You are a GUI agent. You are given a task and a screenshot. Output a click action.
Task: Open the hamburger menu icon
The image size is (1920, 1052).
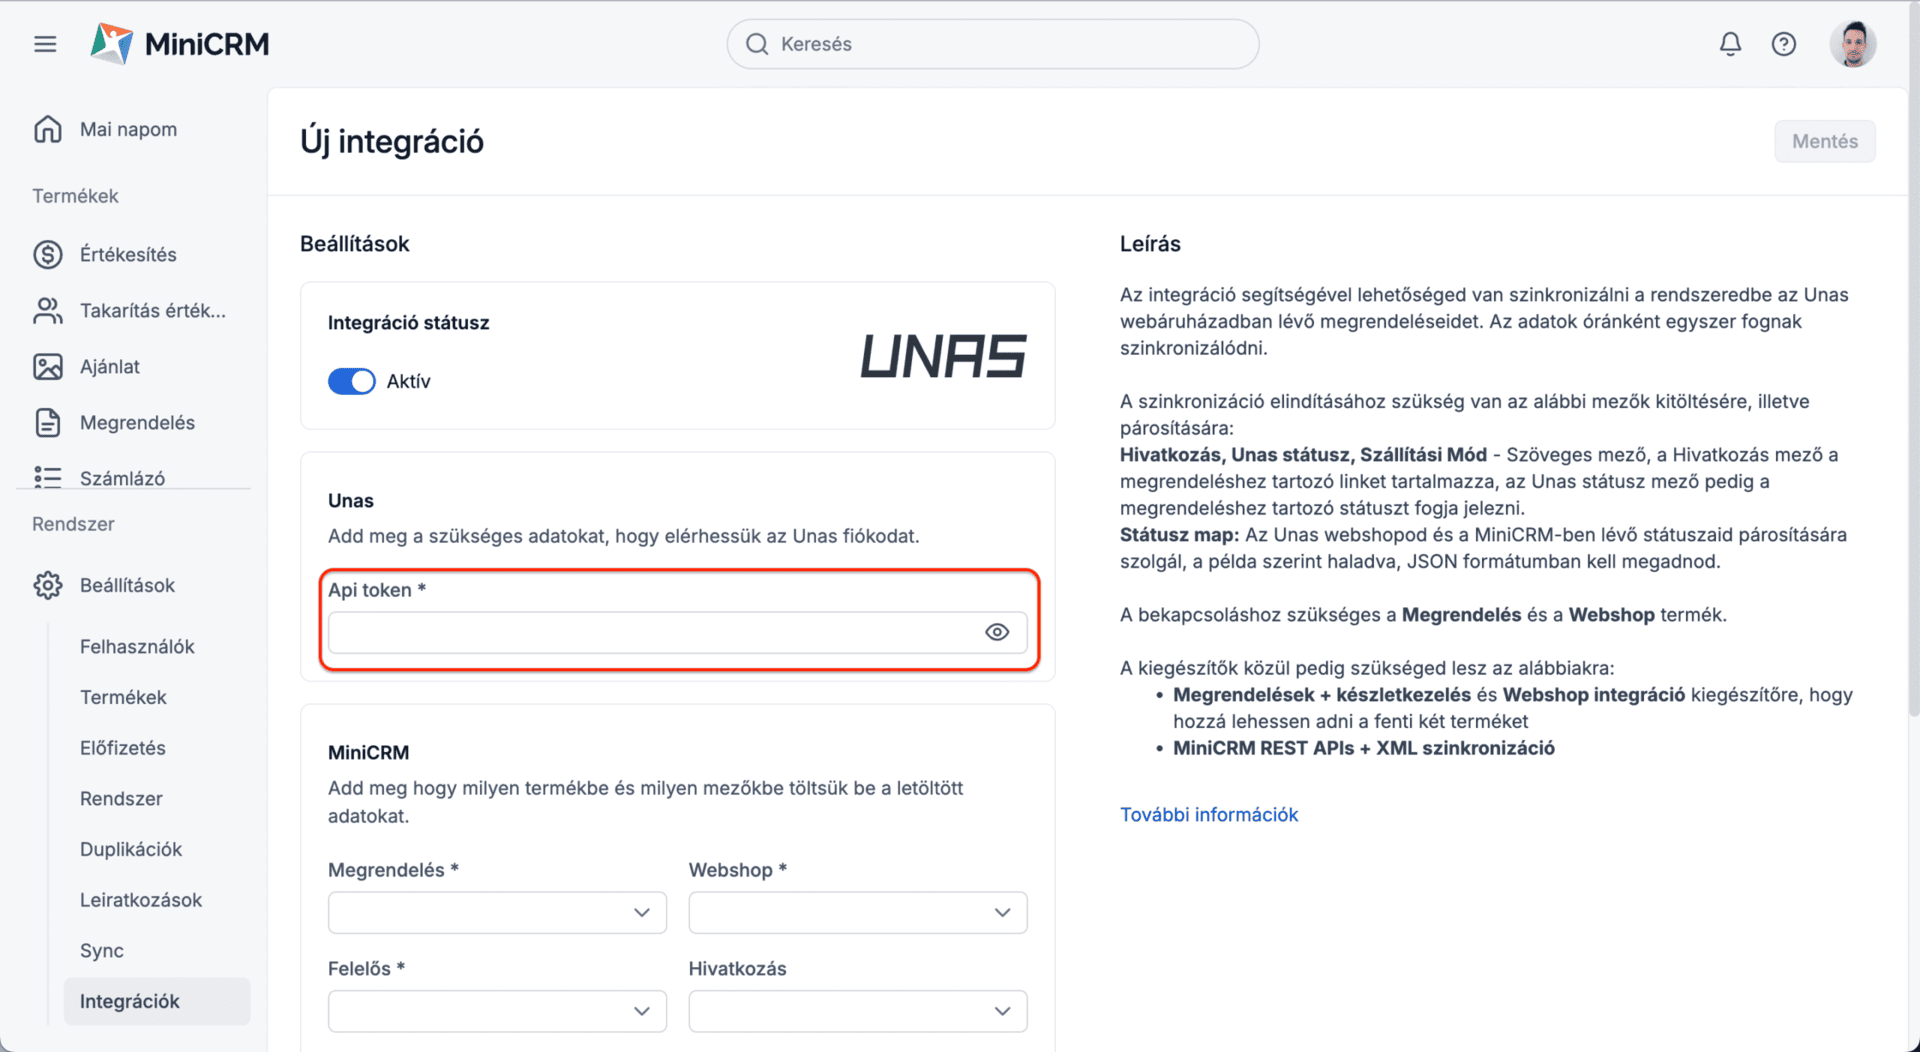coord(45,44)
